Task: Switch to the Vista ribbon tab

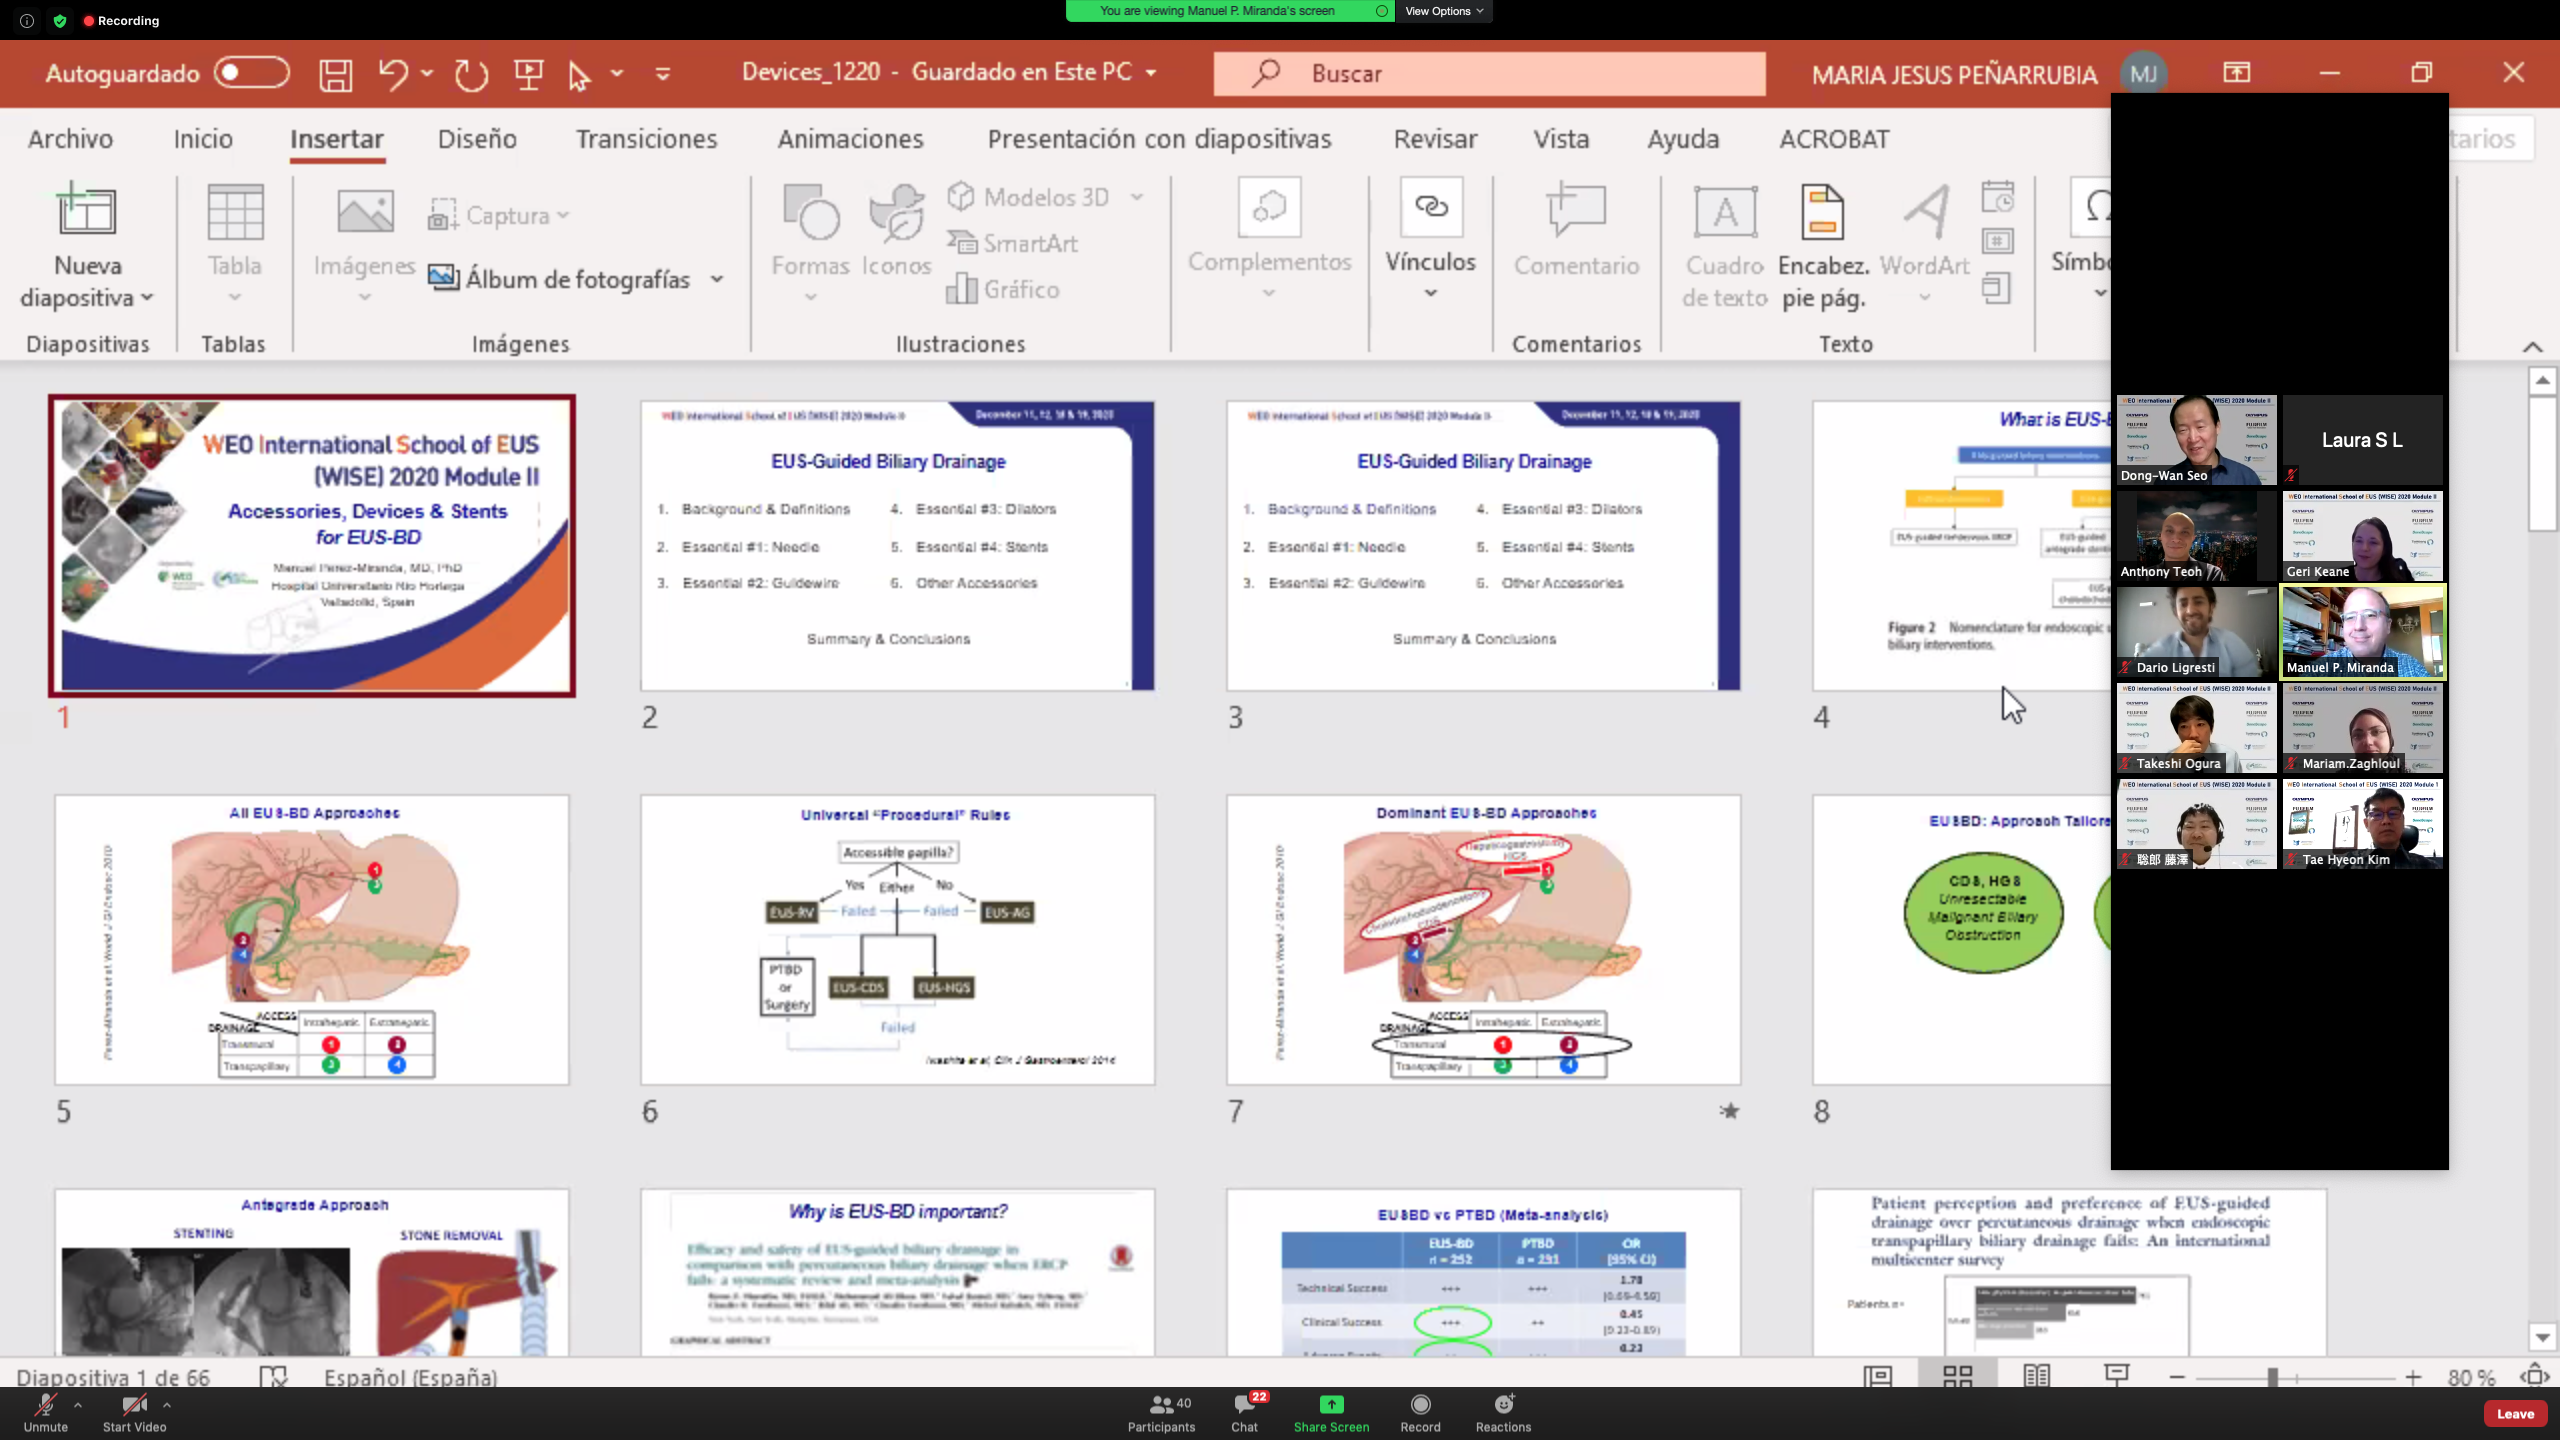Action: [x=1561, y=139]
